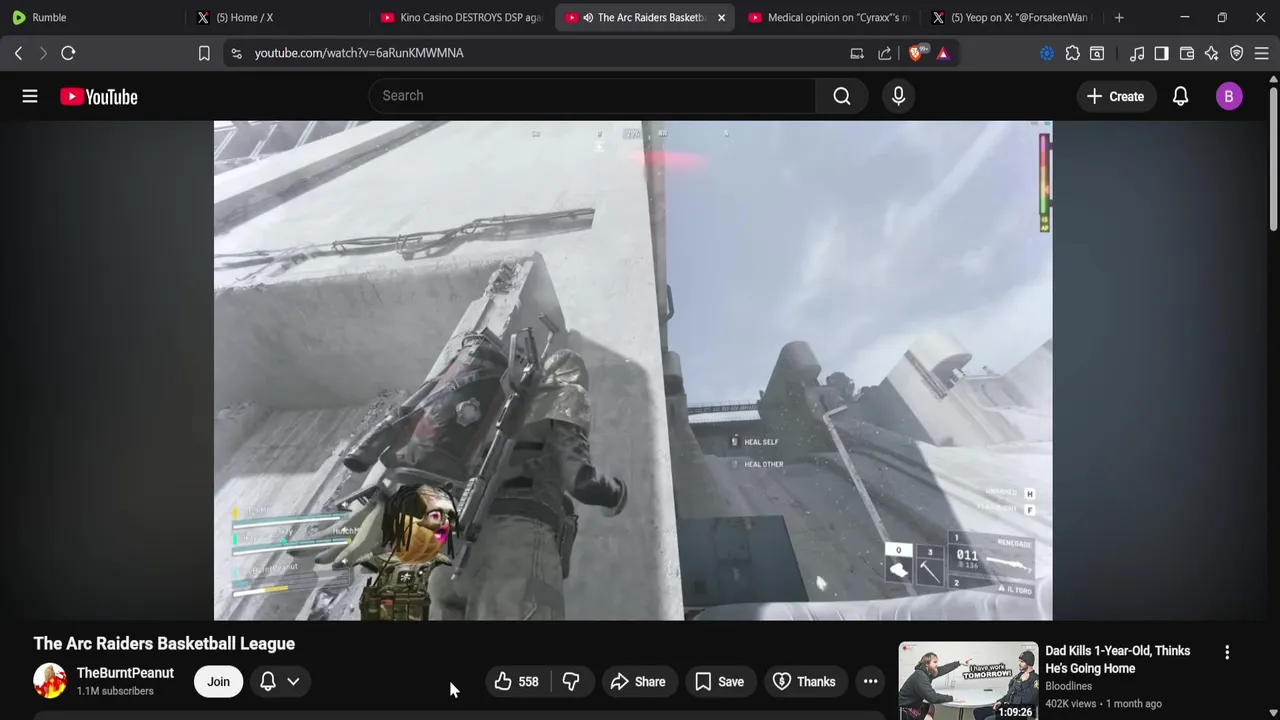Screen dimensions: 1280x720
Task: Open the YouTube guide hamburger menu
Action: pyautogui.click(x=30, y=96)
